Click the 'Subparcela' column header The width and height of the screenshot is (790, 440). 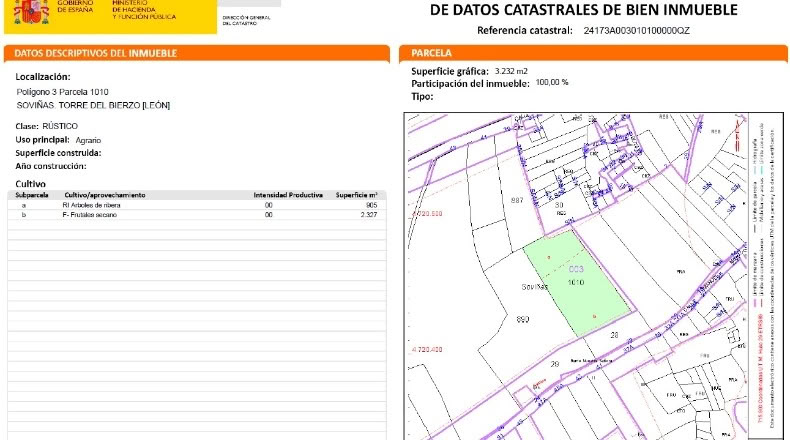pyautogui.click(x=32, y=195)
